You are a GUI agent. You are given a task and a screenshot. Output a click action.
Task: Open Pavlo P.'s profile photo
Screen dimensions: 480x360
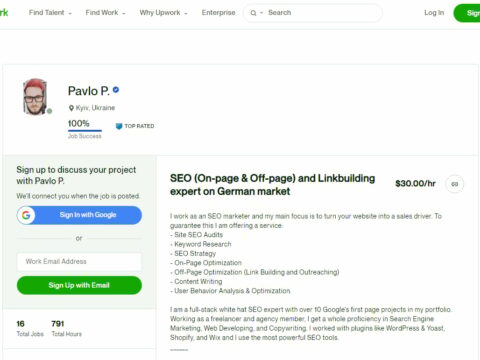click(35, 97)
